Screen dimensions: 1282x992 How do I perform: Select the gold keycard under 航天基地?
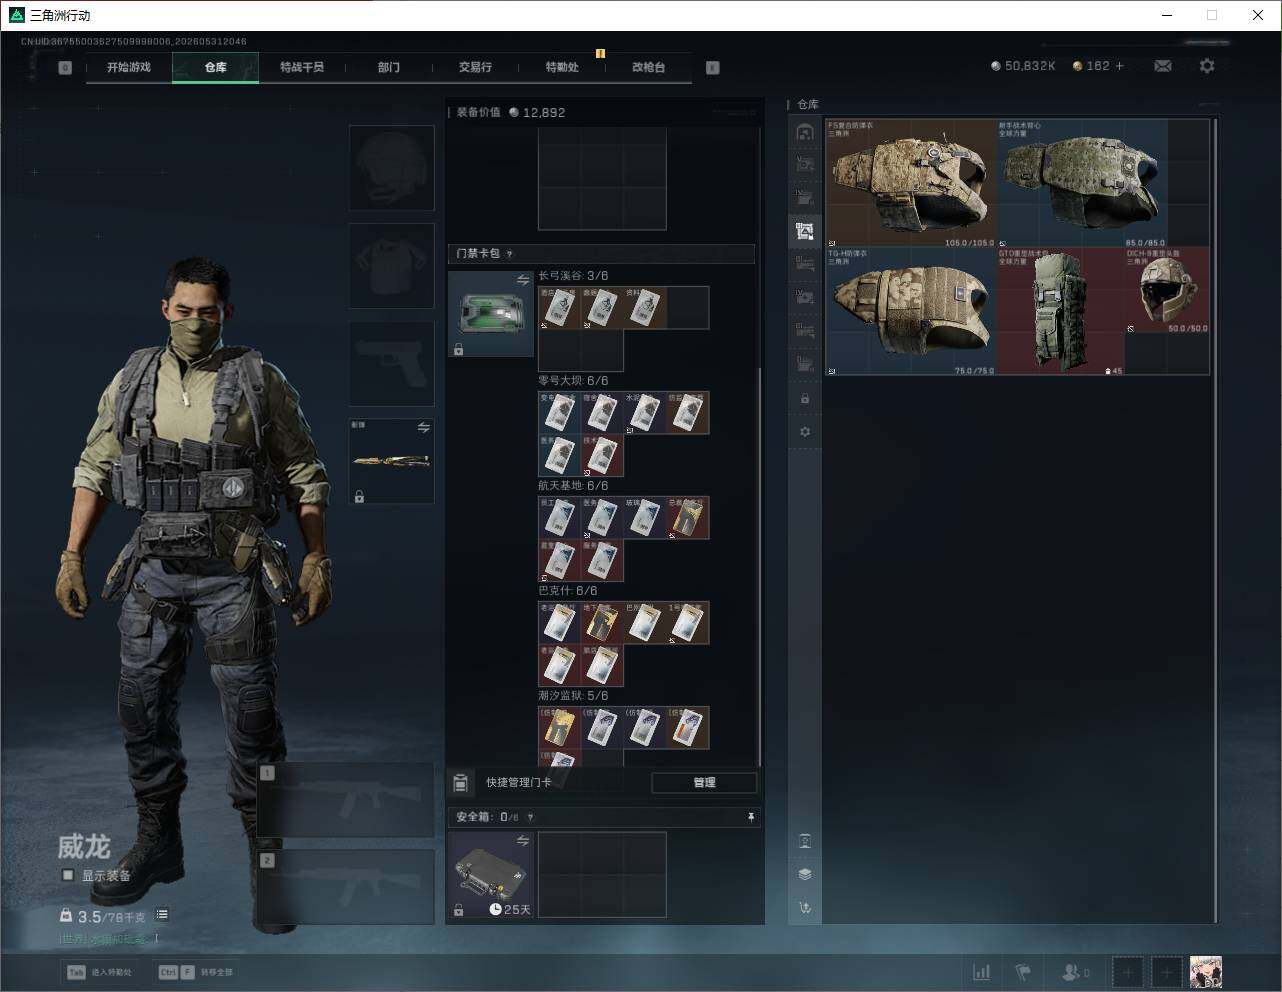[687, 518]
